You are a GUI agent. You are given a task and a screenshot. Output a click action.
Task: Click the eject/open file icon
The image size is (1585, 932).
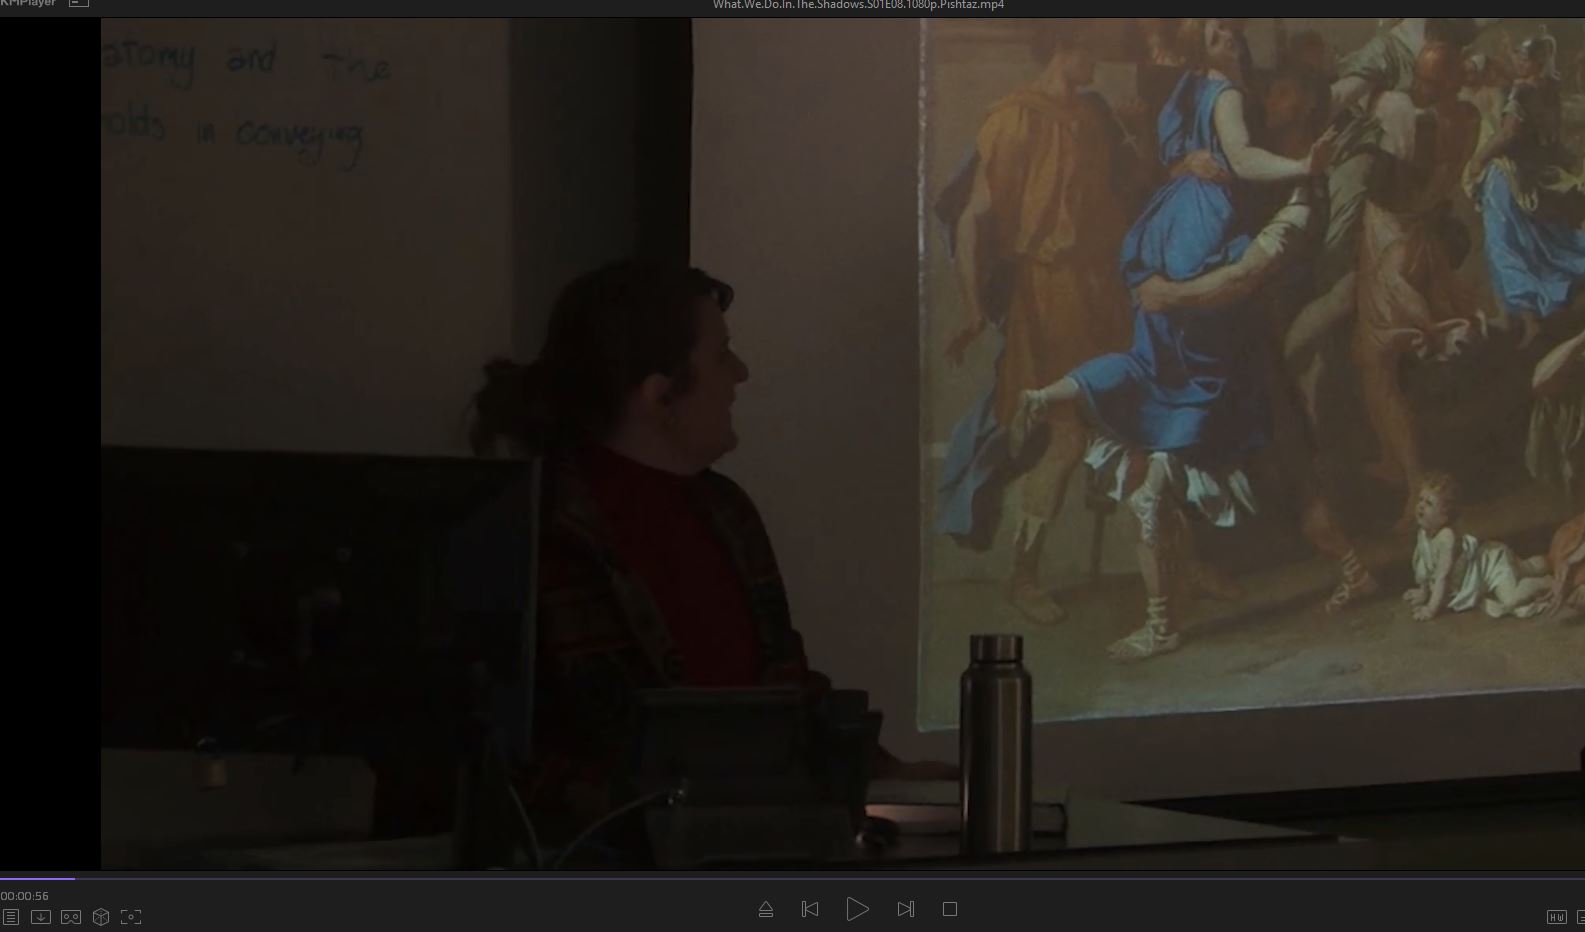766,909
